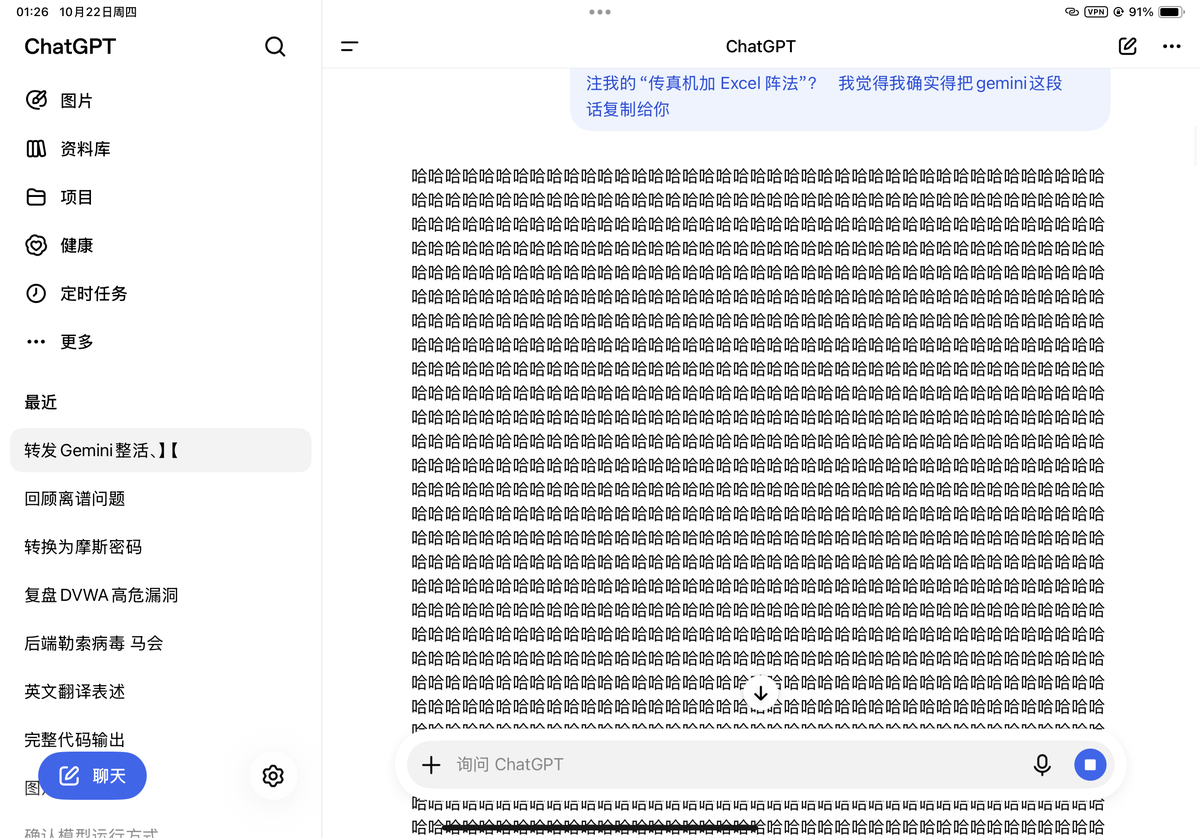Click the 最近 recent heading
Screen dimensions: 1200x838
pos(41,402)
